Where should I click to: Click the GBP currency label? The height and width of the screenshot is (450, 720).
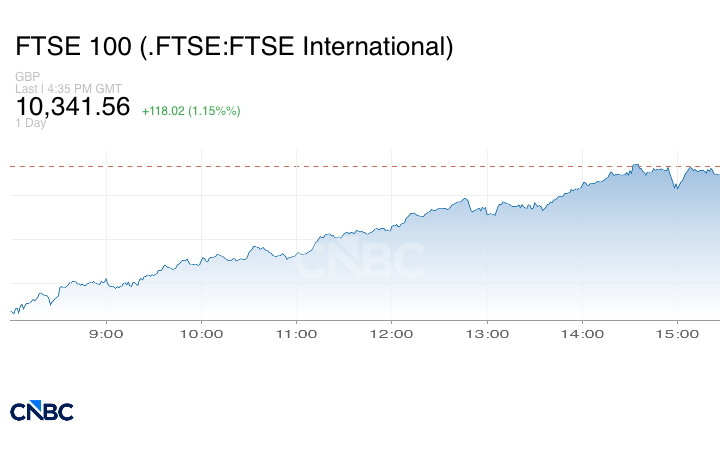click(x=28, y=77)
